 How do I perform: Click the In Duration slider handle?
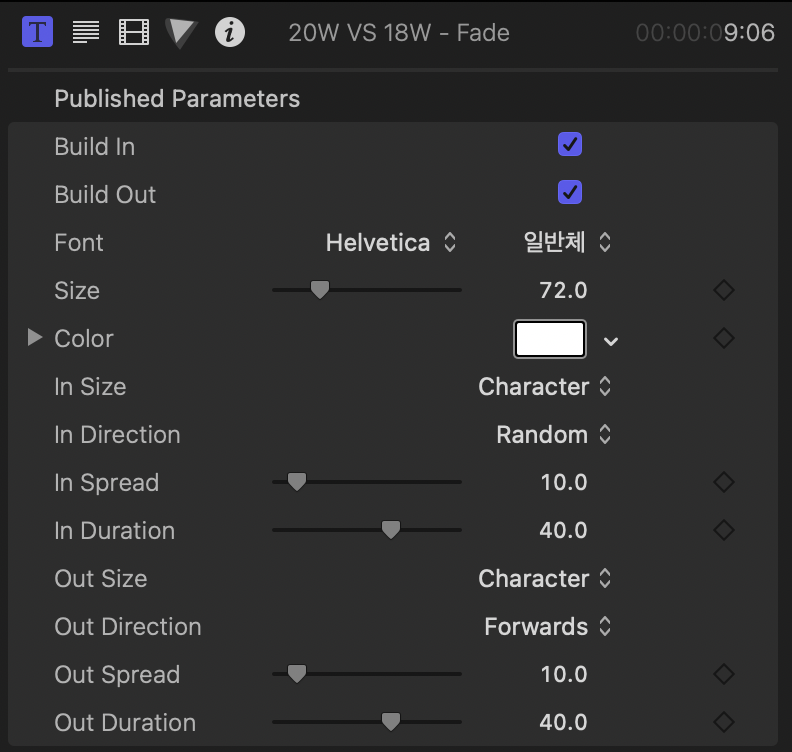(391, 530)
